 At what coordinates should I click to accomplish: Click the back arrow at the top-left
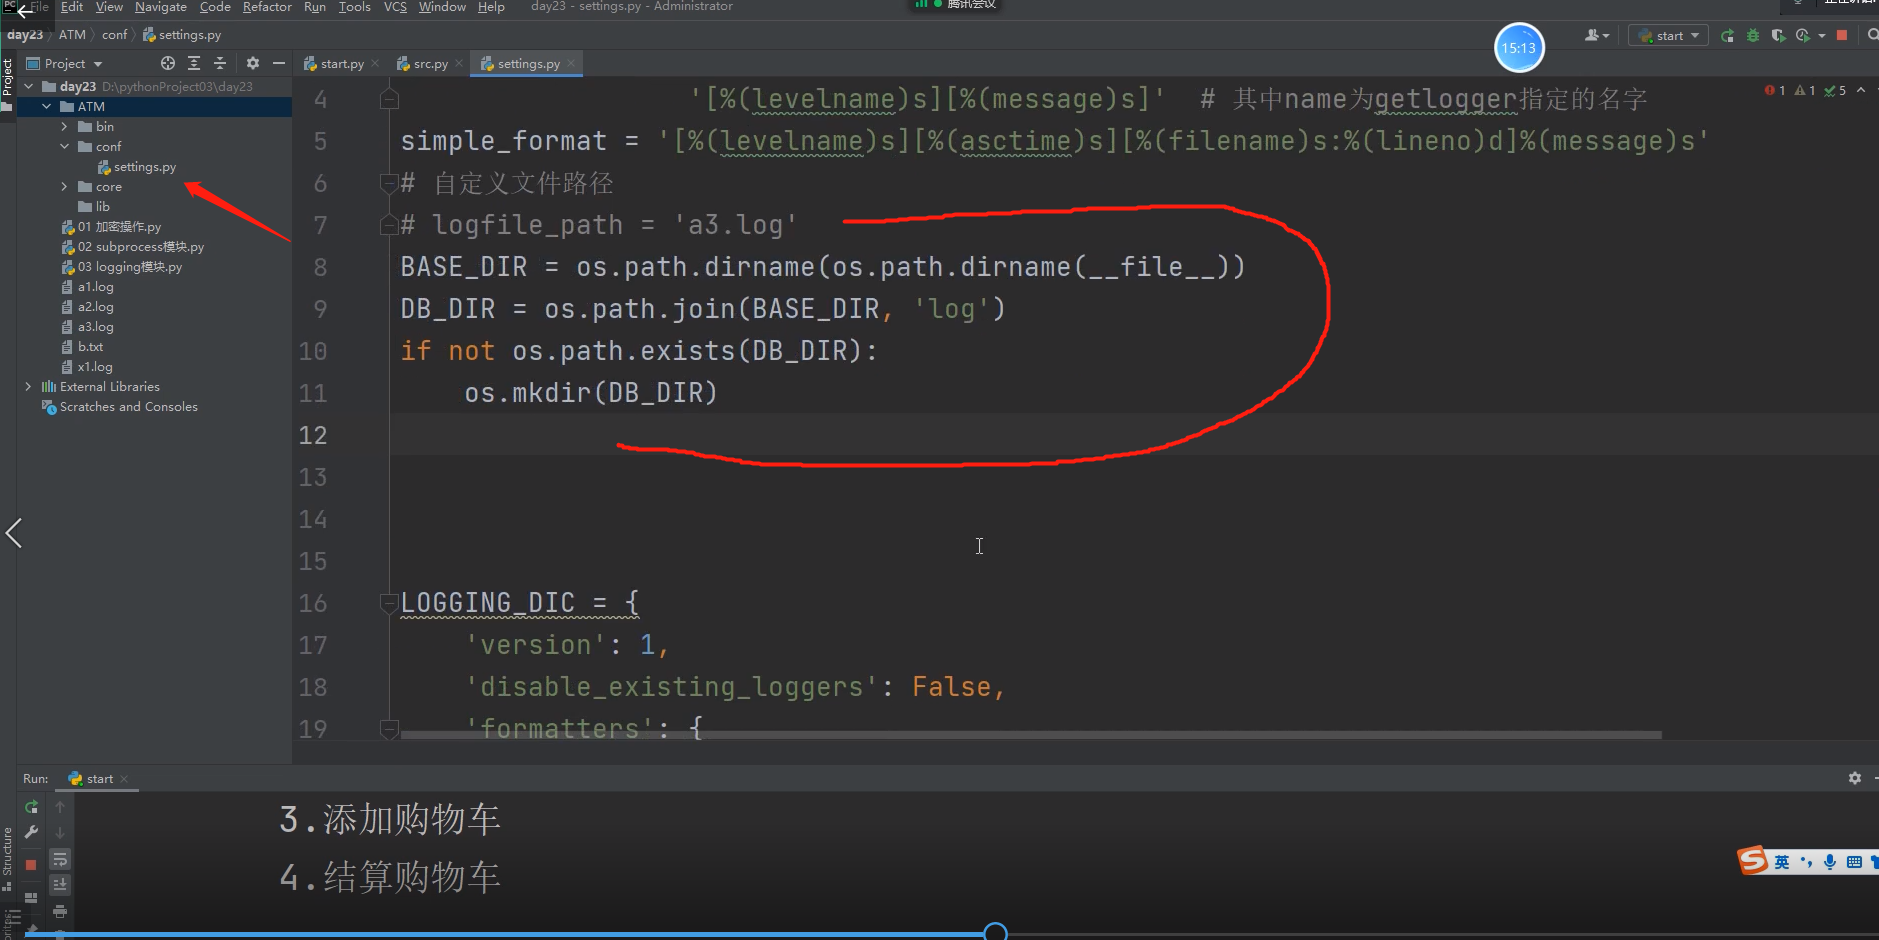pyautogui.click(x=25, y=12)
